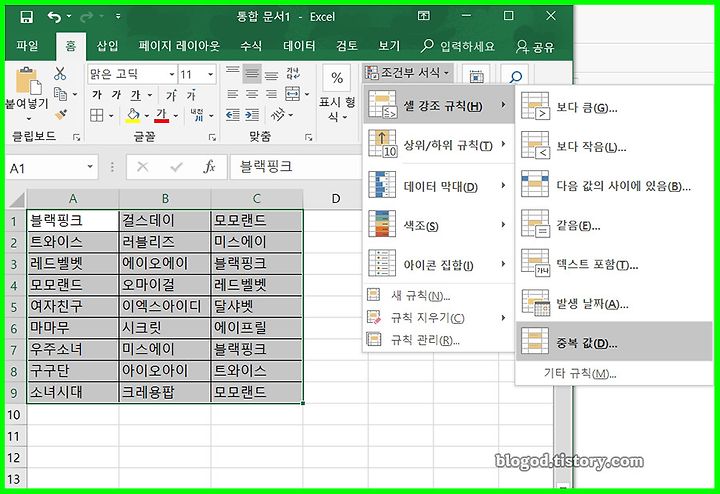Click the Save icon in title bar
The image size is (720, 494).
27,17
